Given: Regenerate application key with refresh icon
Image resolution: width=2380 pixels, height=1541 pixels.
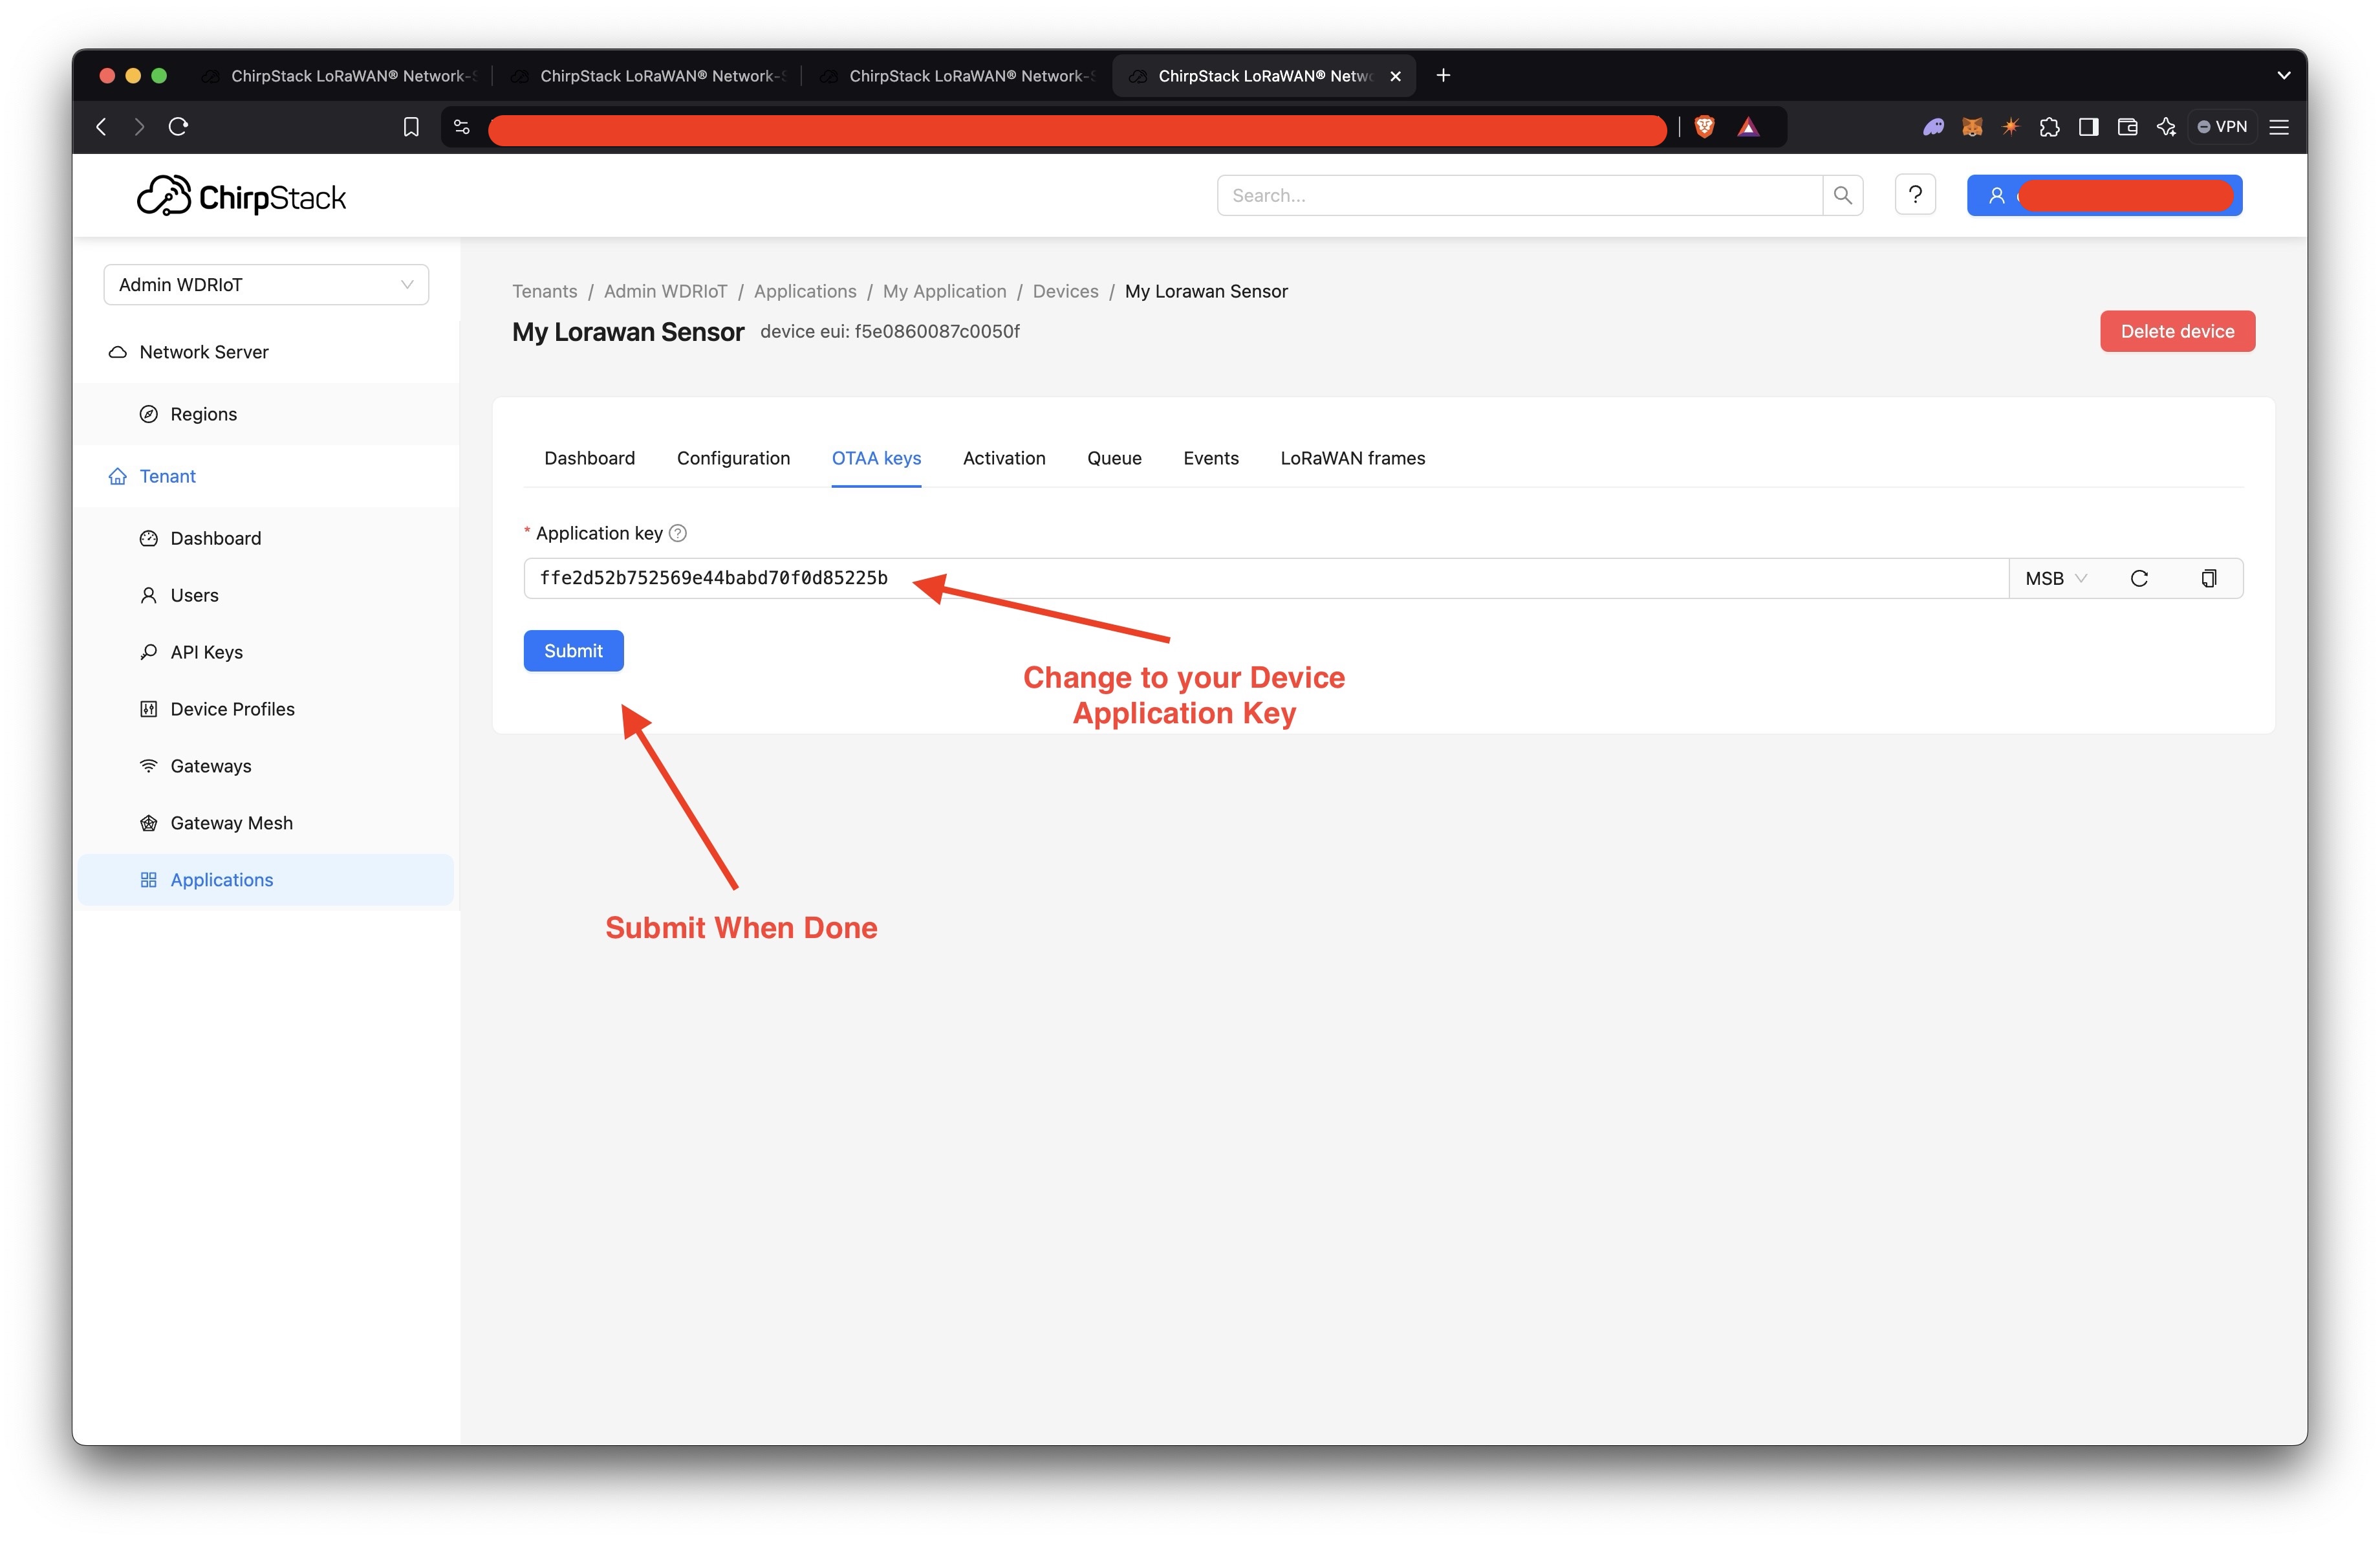Looking at the screenshot, I should tap(2139, 578).
